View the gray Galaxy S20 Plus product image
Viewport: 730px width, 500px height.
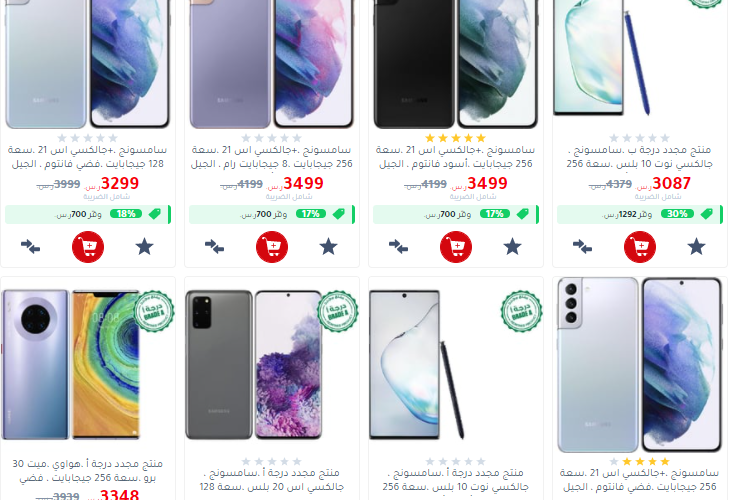pyautogui.click(x=254, y=365)
